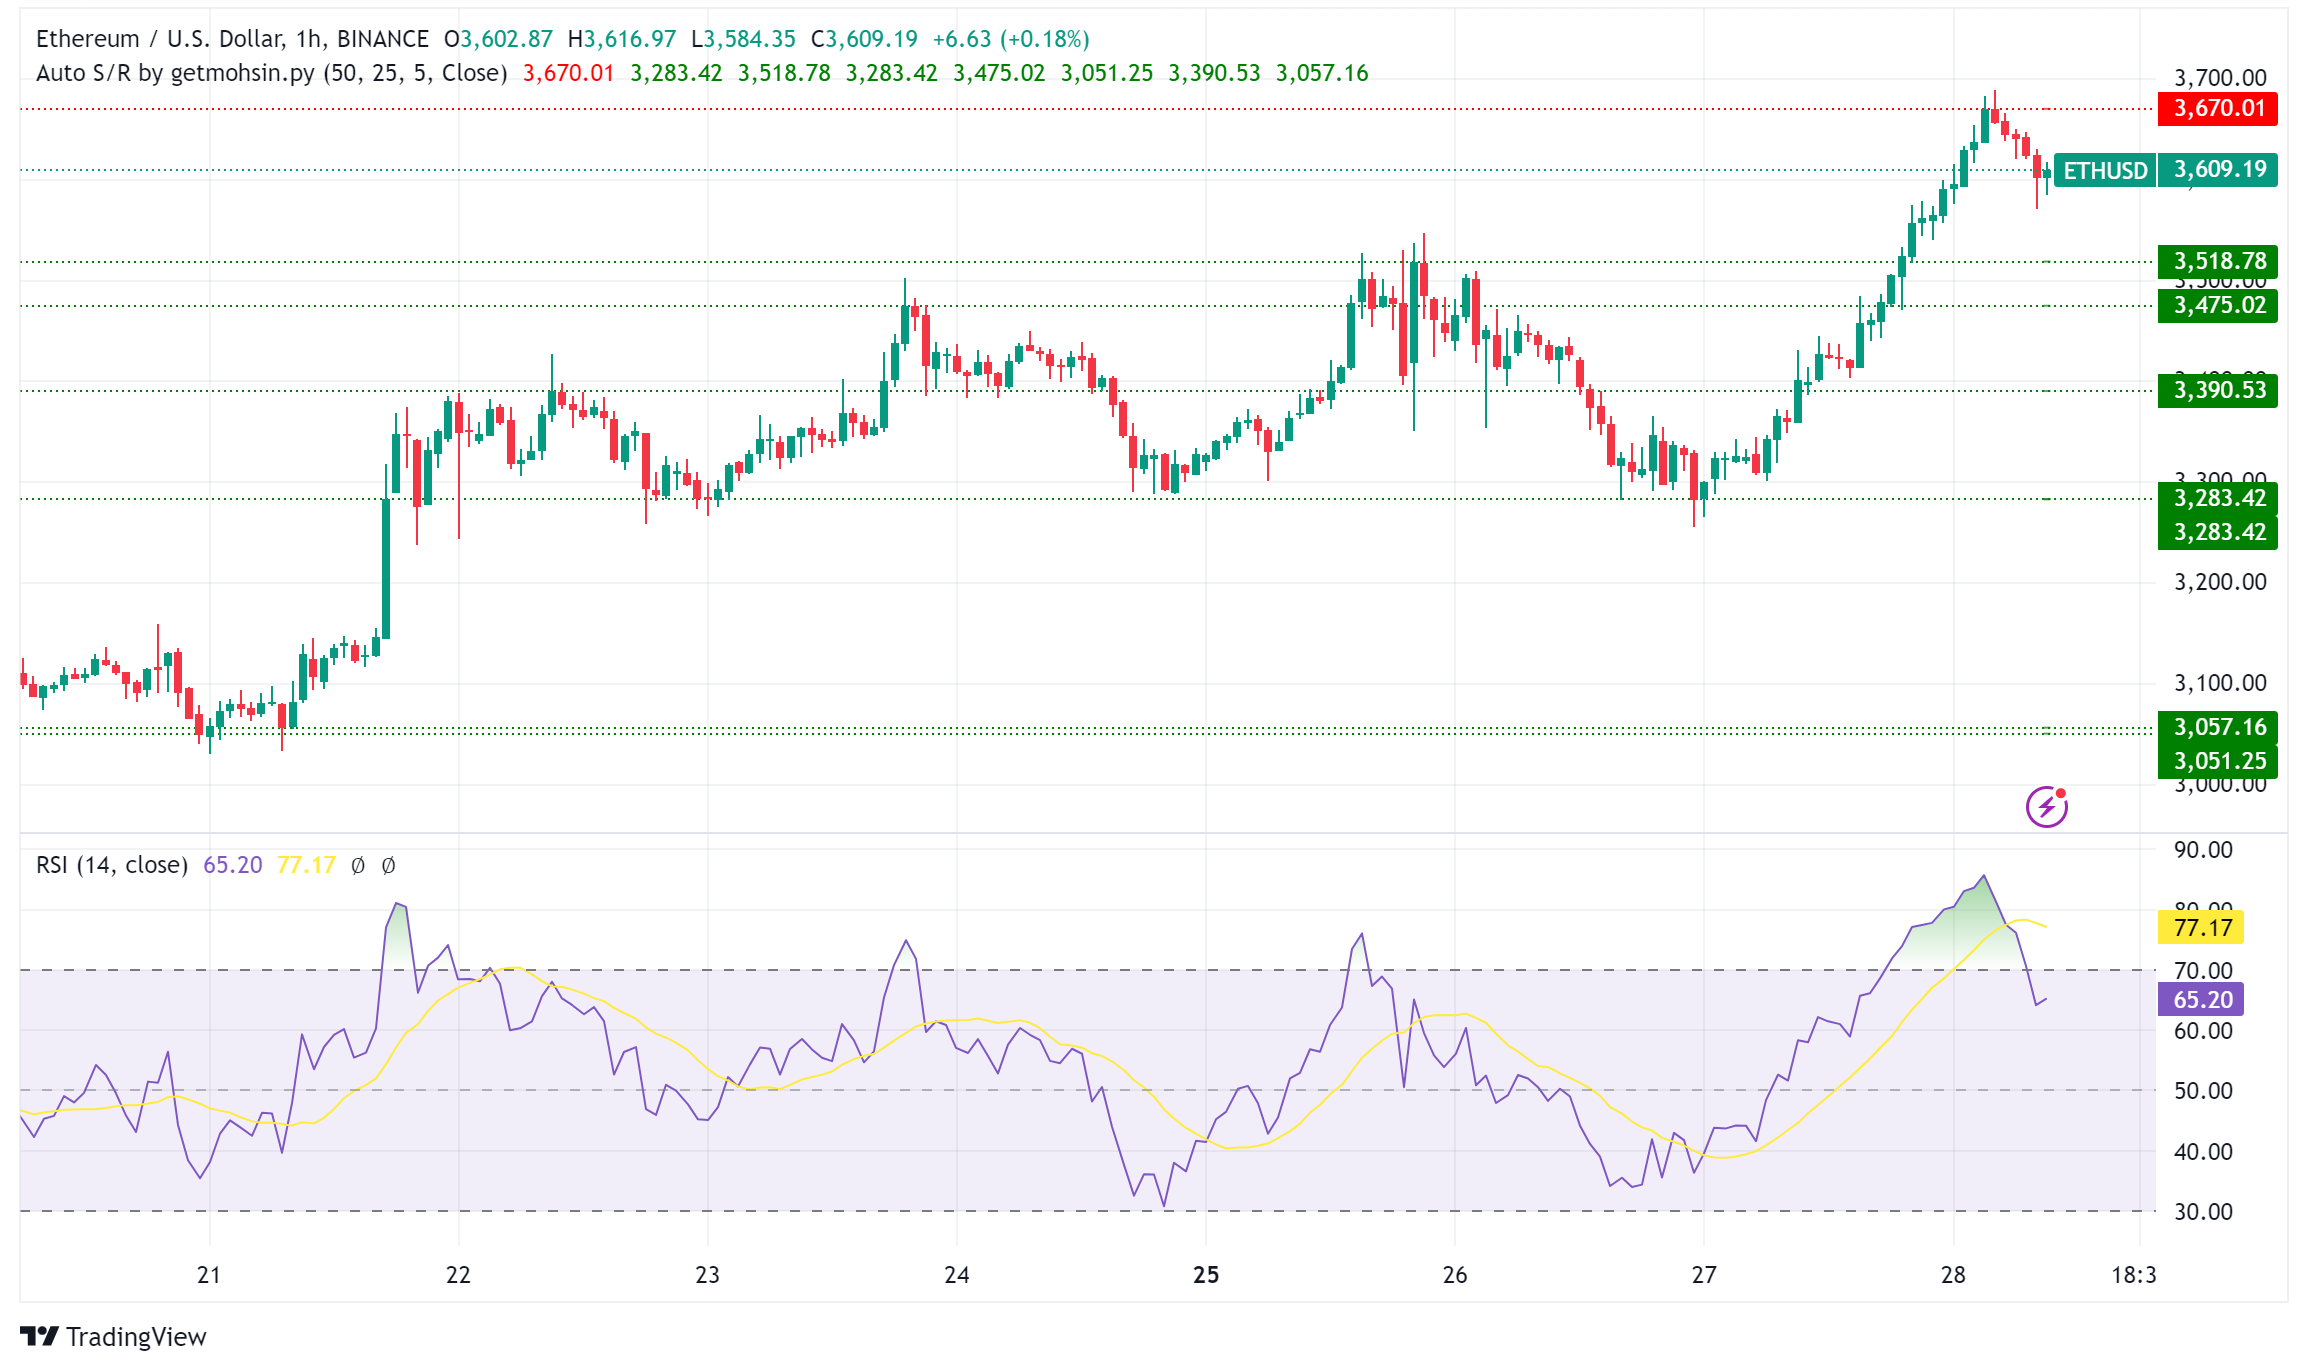This screenshot has width=2308, height=1372.
Task: Open the Ethereum / U.S. Dollar chart title
Action: pos(232,39)
